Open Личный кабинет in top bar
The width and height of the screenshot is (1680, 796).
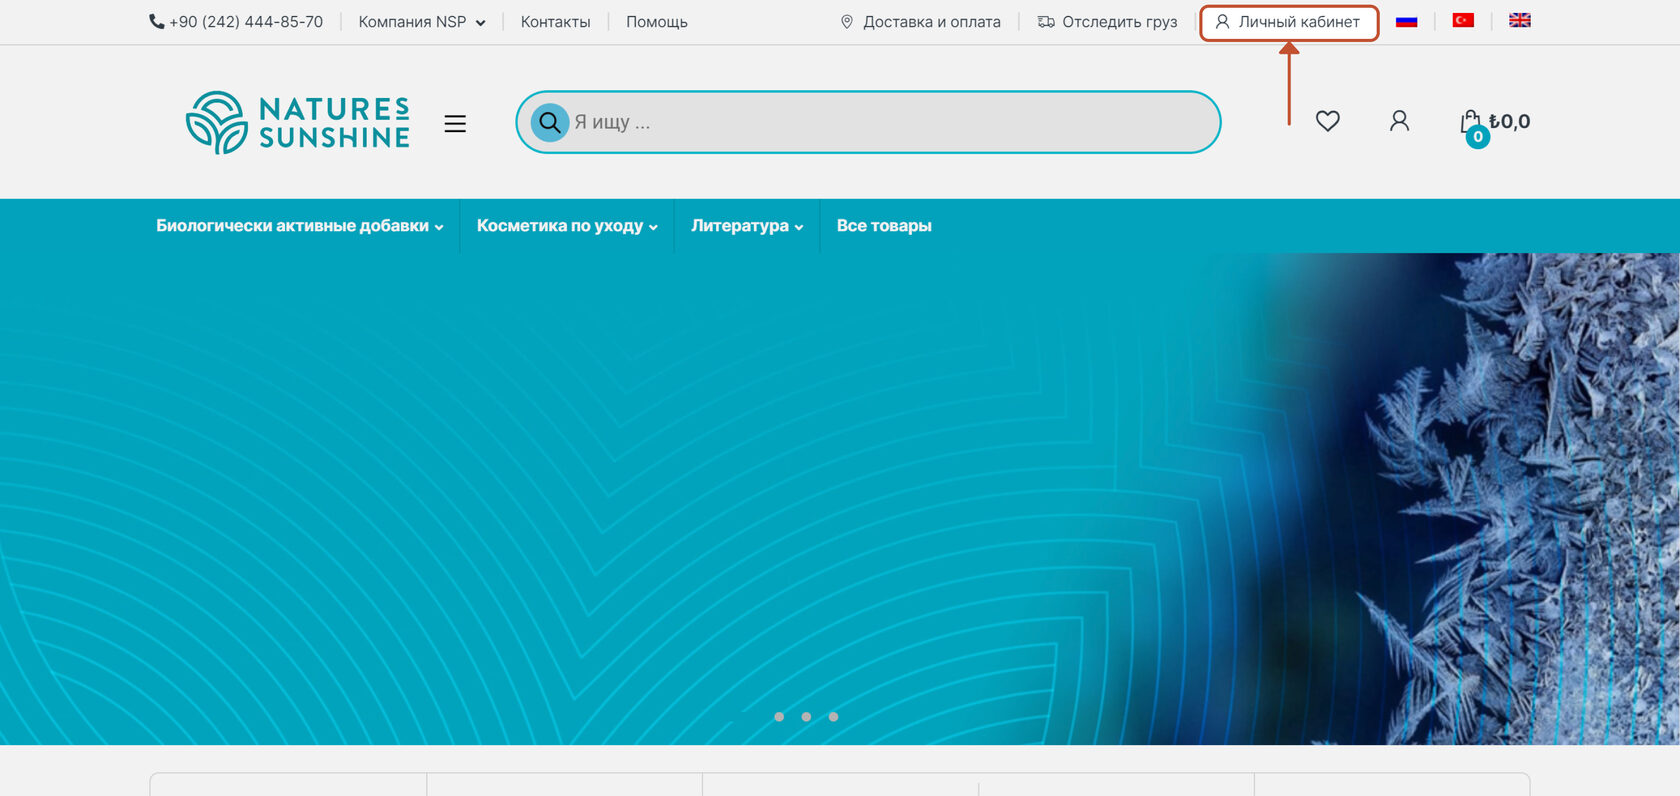pyautogui.click(x=1288, y=22)
